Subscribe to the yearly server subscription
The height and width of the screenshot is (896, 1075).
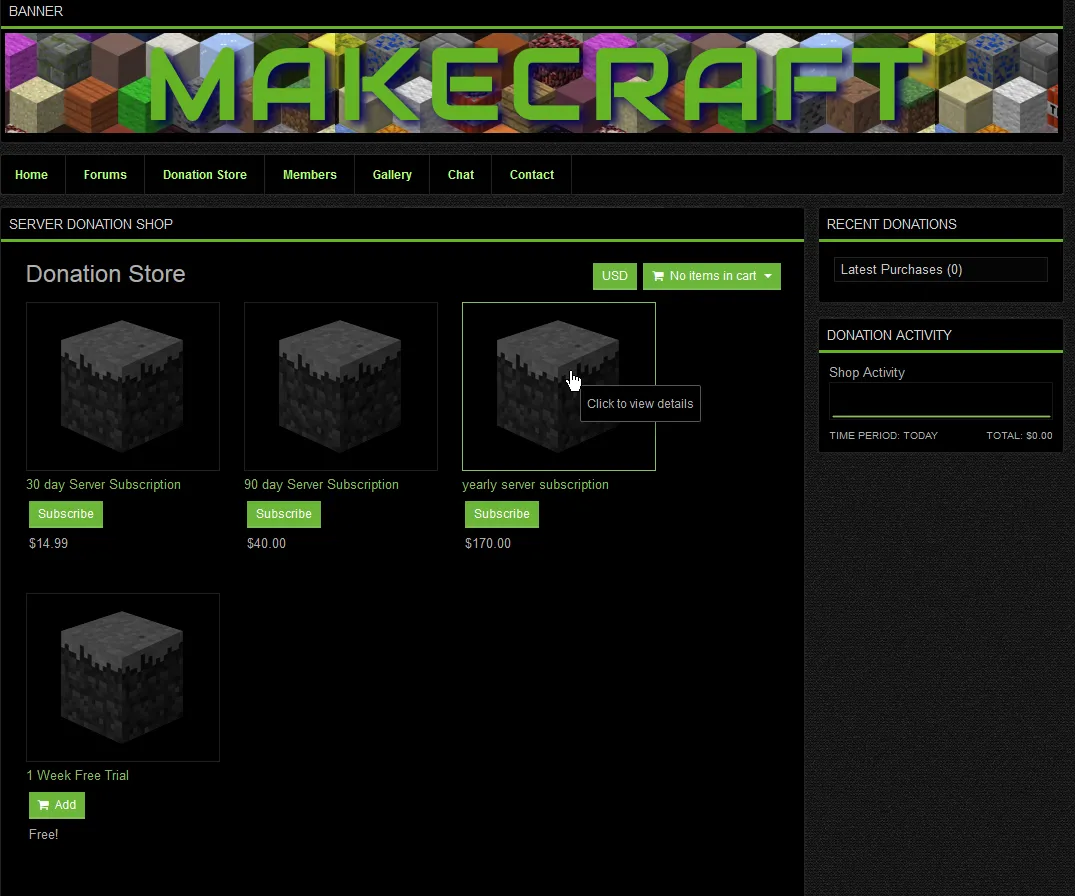[501, 513]
